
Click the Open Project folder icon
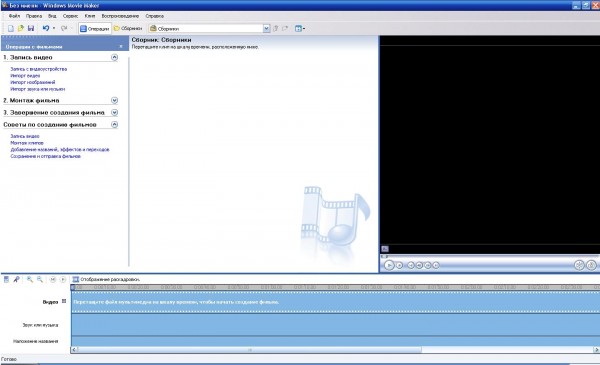tap(21, 28)
